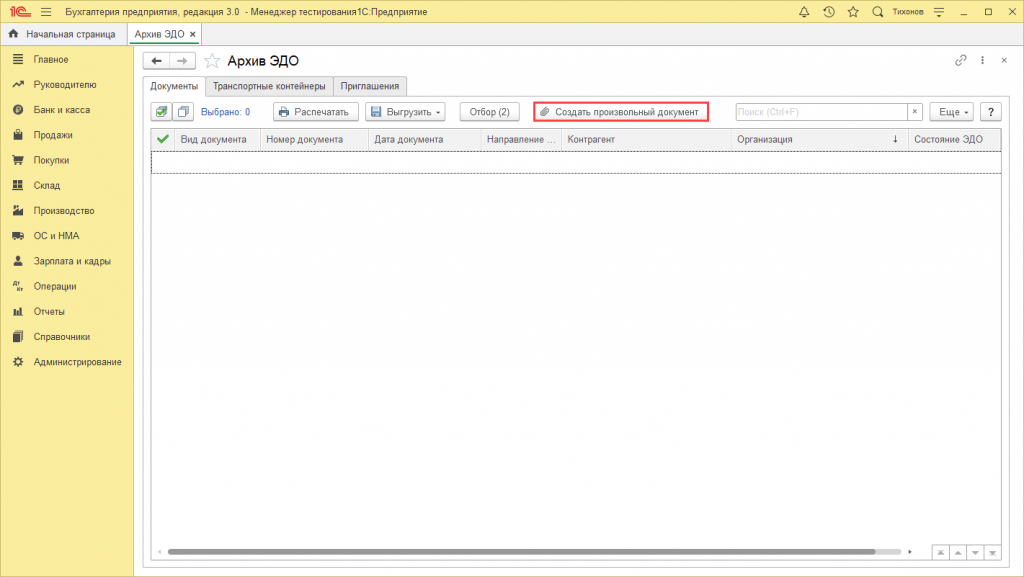Open favorites star in title bar
The height and width of the screenshot is (577, 1024).
click(x=853, y=12)
